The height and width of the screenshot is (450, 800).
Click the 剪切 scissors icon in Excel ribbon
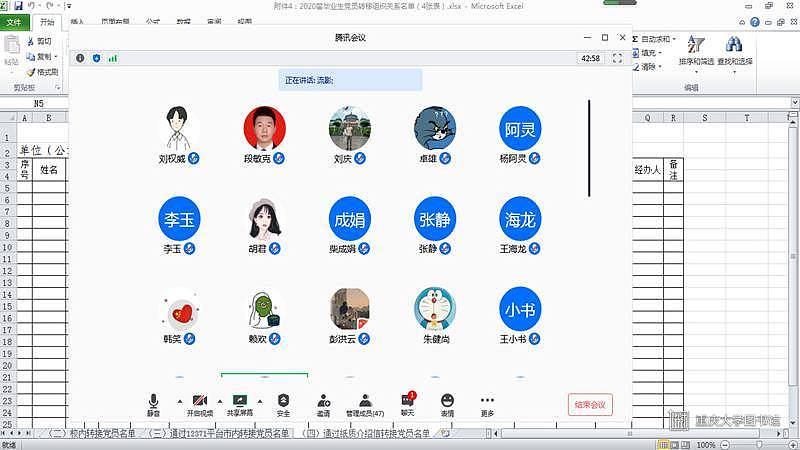(30, 41)
